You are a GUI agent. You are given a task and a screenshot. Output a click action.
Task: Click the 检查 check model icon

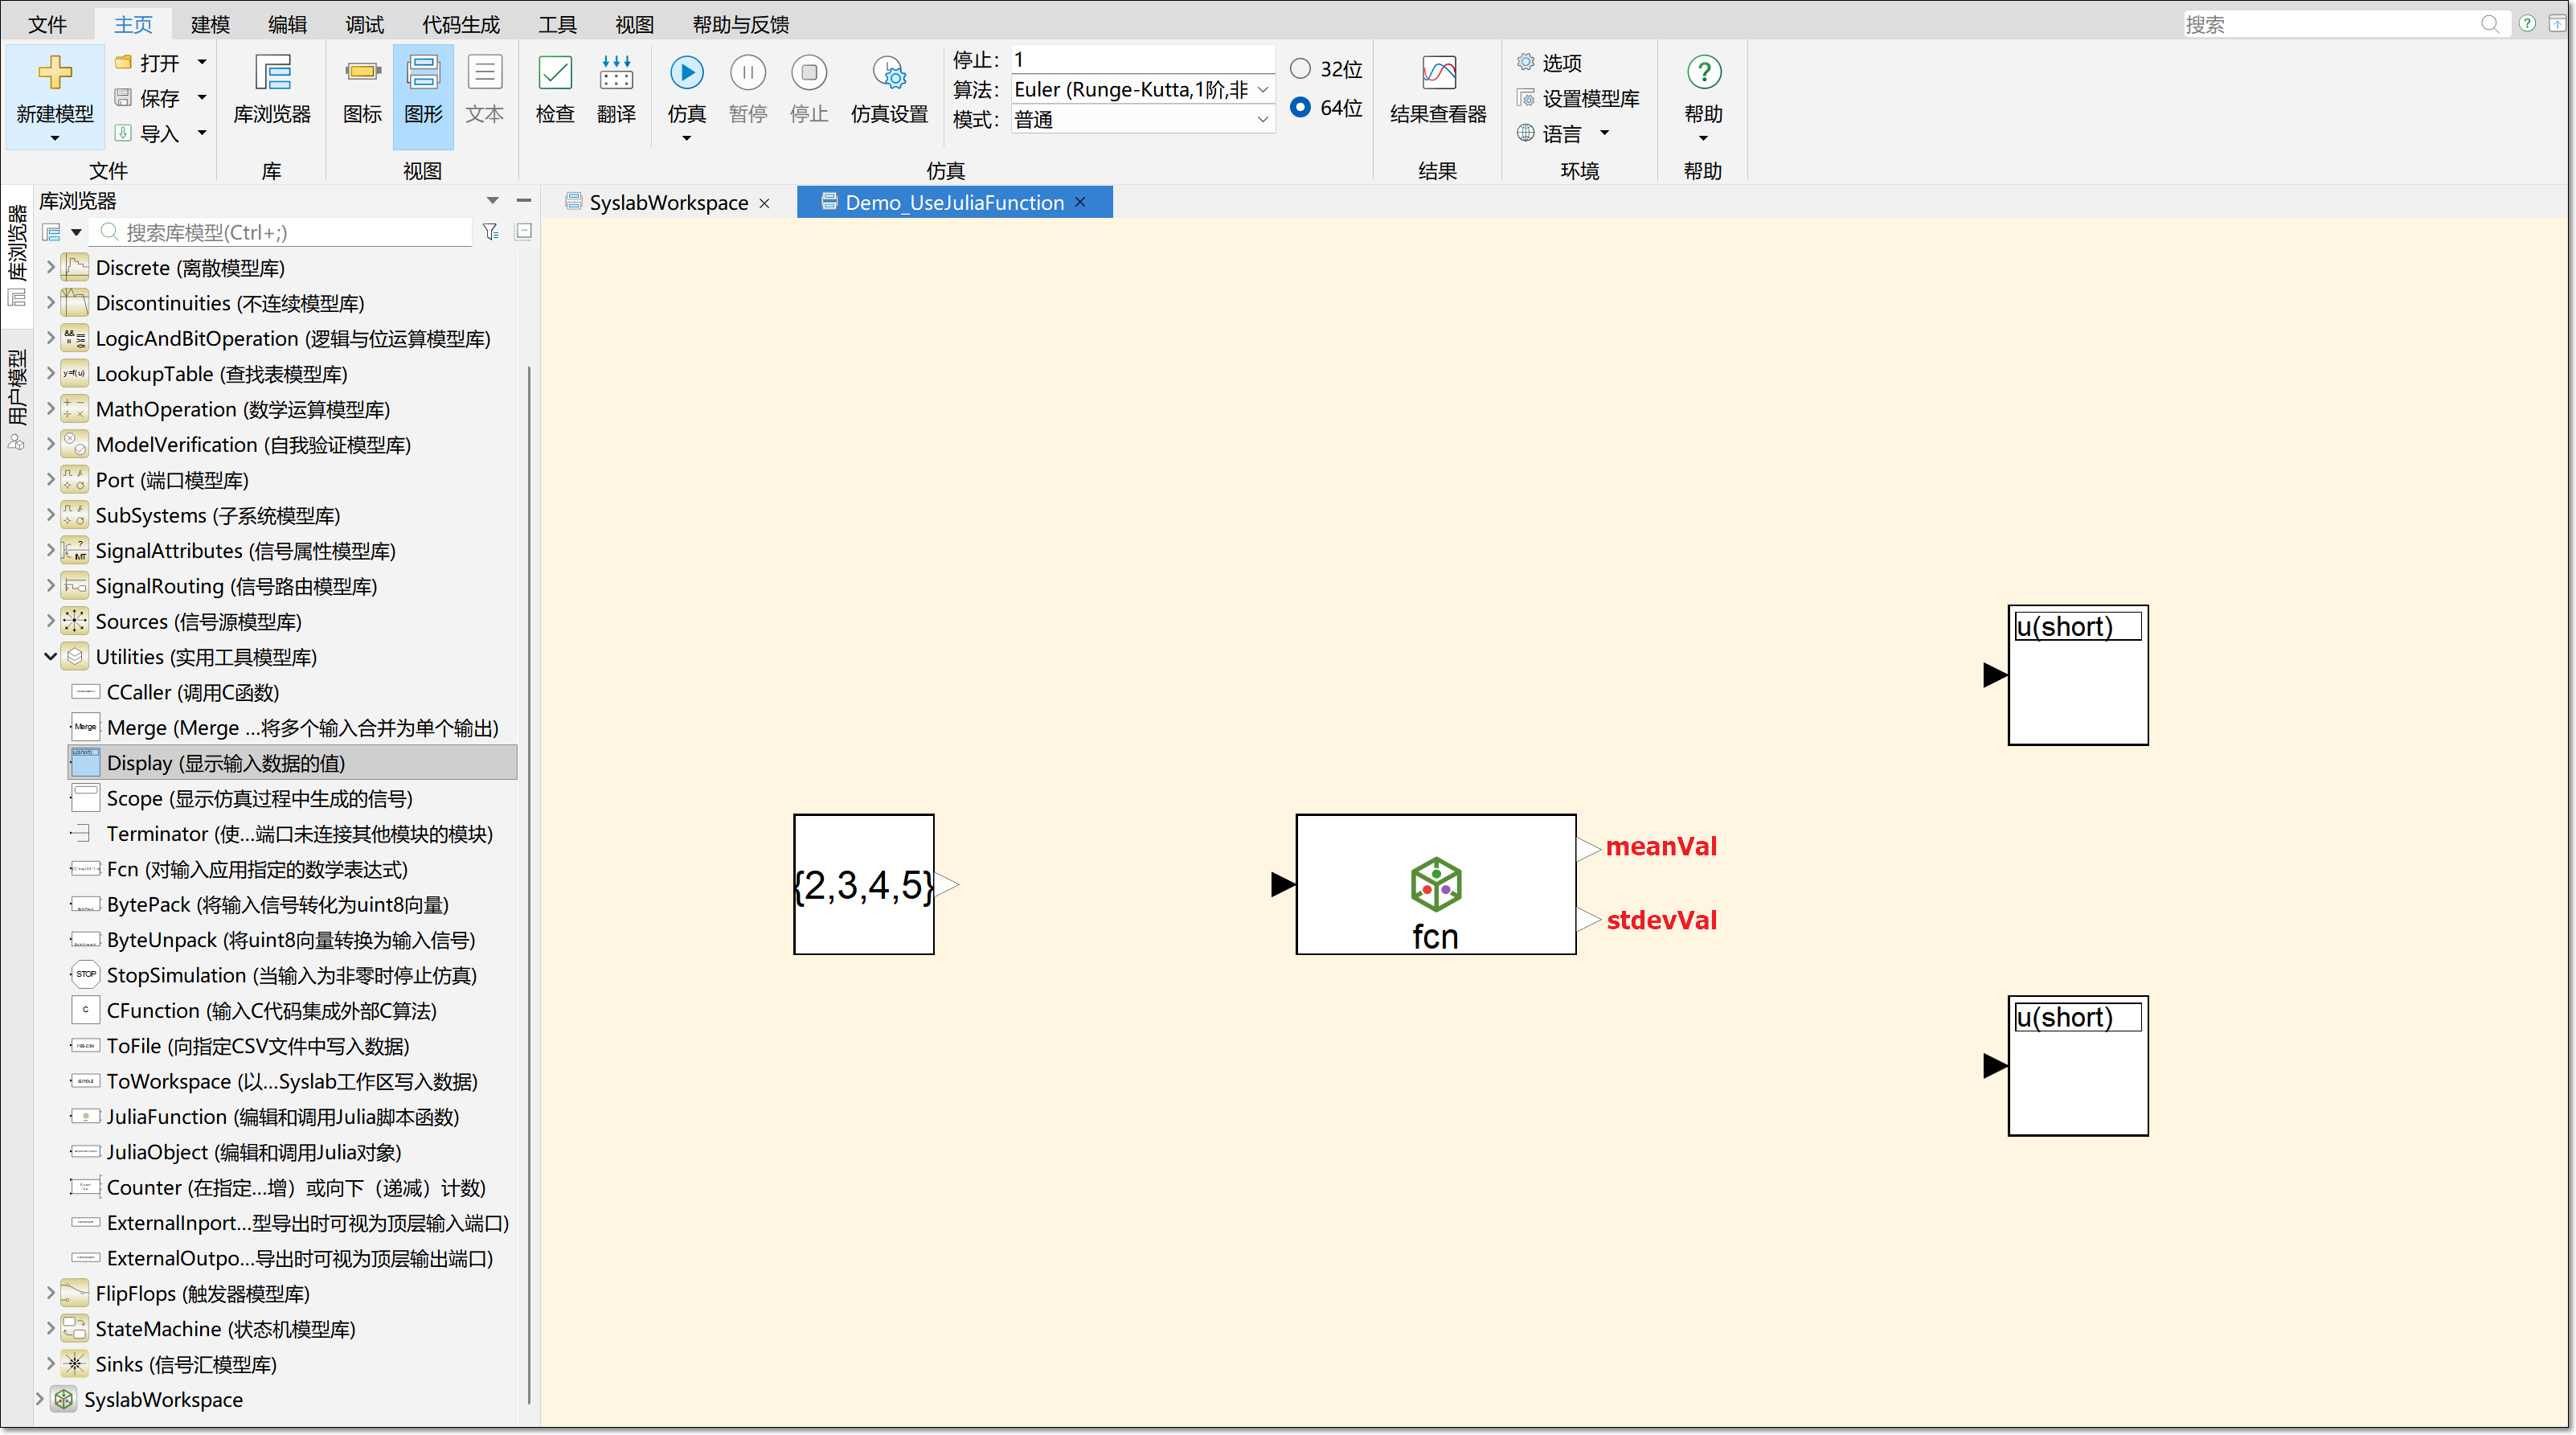click(x=555, y=73)
